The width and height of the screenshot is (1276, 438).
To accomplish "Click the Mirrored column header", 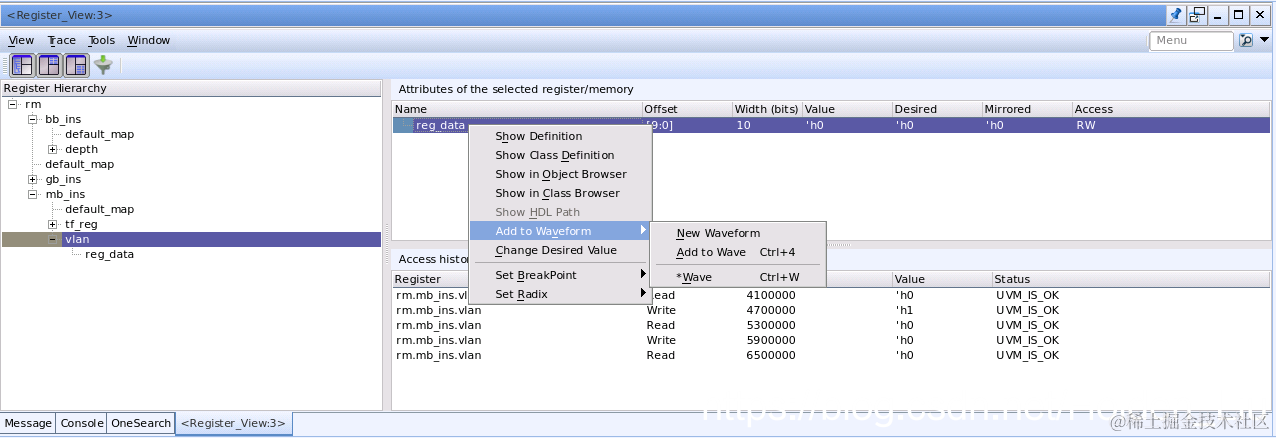I will pos(1026,109).
